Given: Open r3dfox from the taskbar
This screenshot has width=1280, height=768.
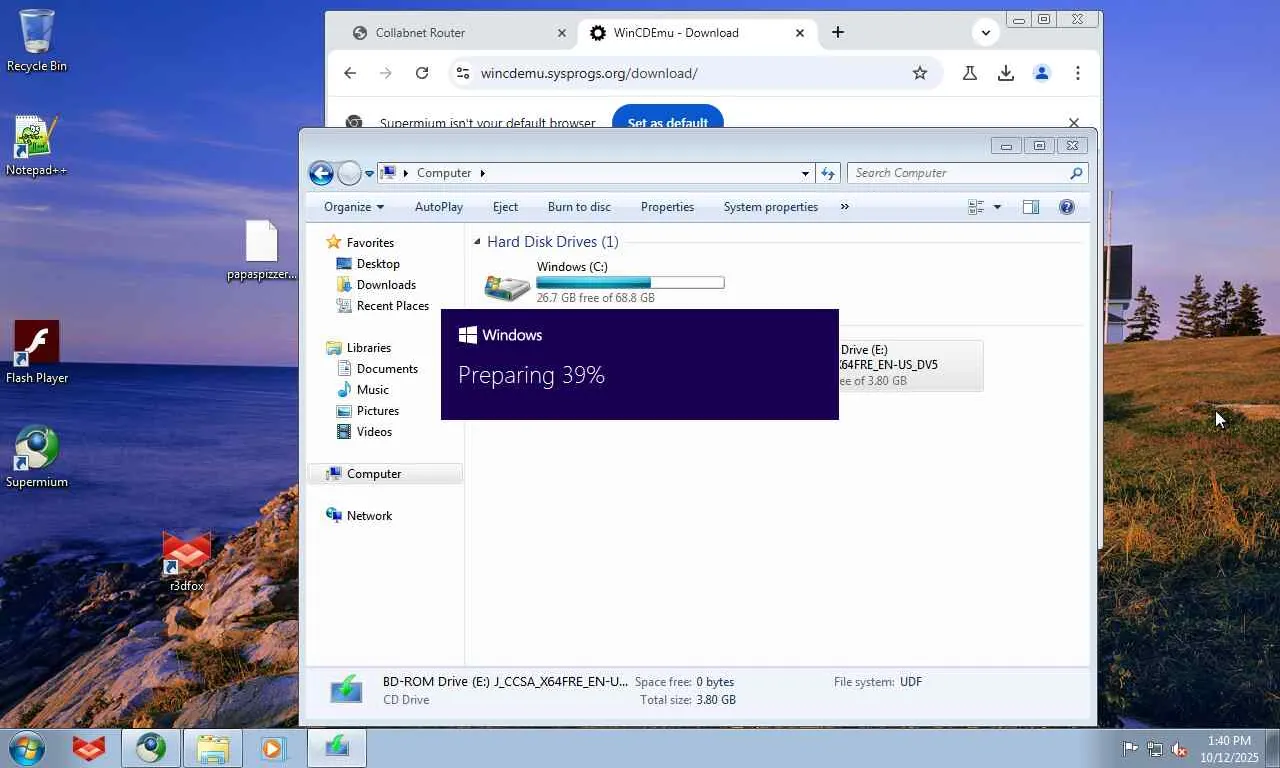Looking at the screenshot, I should click(x=89, y=748).
